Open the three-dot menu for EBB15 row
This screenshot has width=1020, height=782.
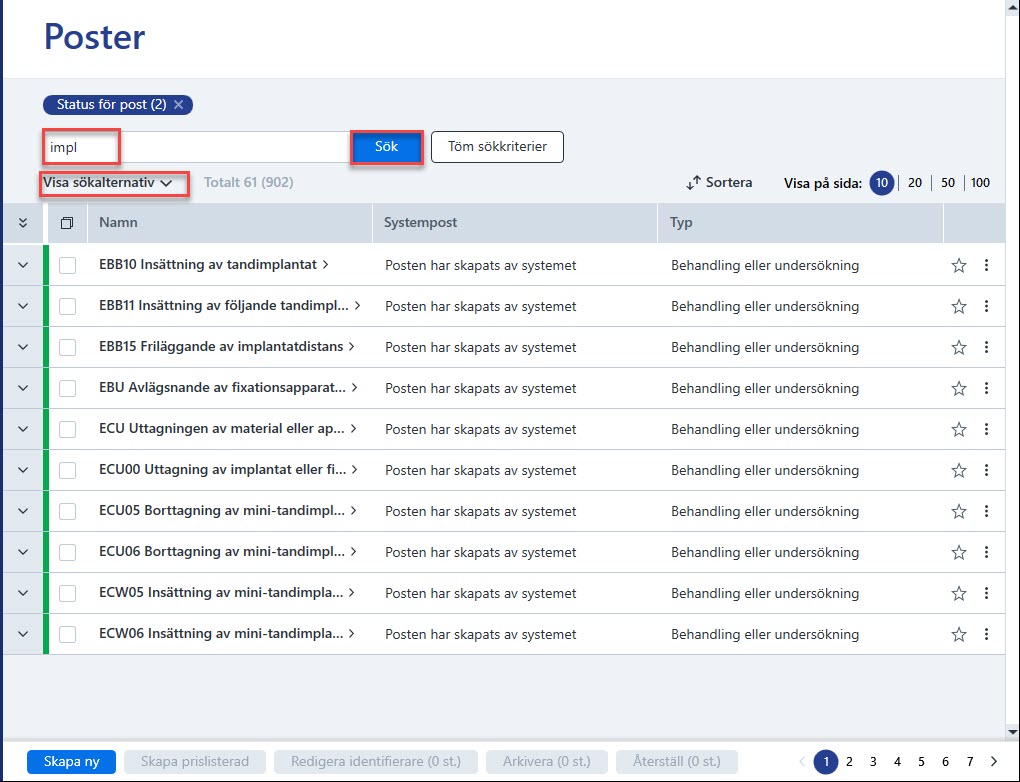pyautogui.click(x=986, y=347)
